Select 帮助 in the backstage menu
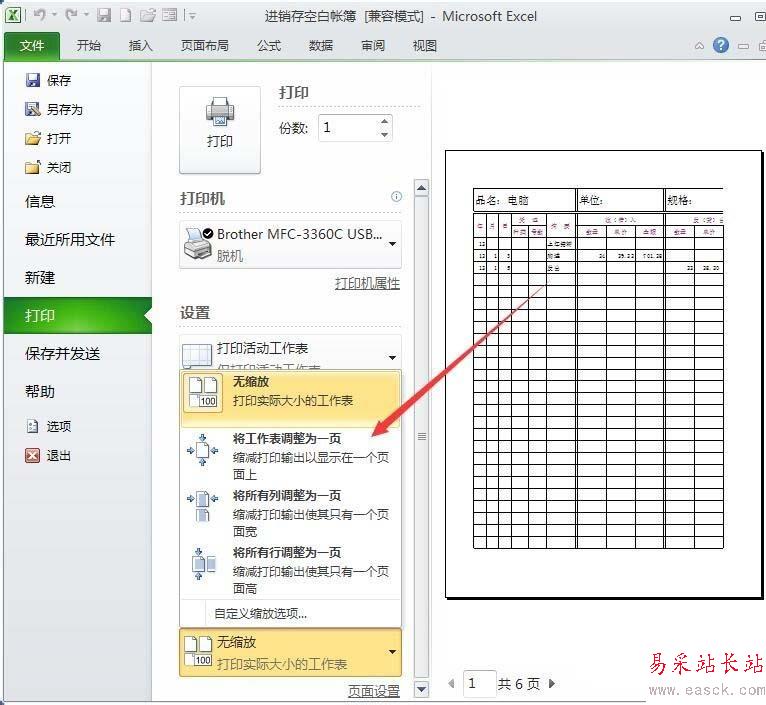The width and height of the screenshot is (766, 705). pos(40,391)
